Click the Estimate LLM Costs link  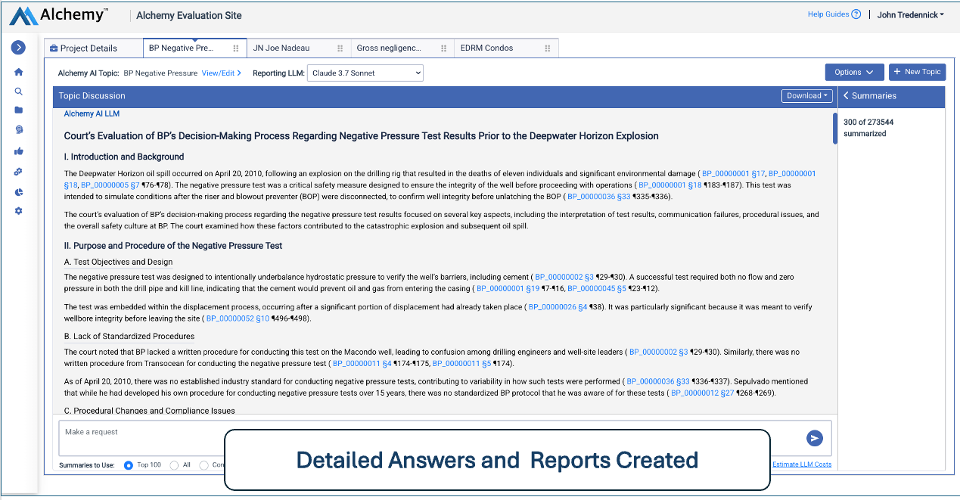(801, 464)
